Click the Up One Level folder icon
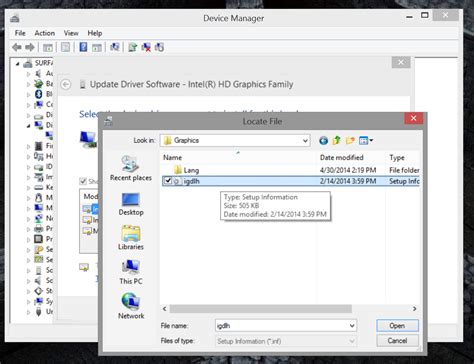 (337, 140)
